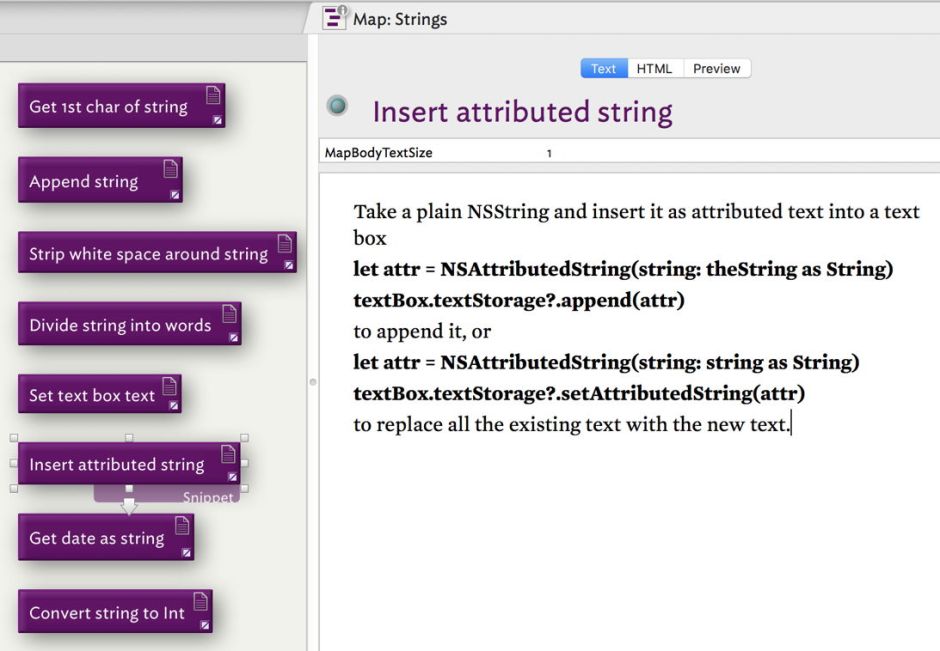Click corner badge on Set text box text
Viewport: 940px width, 651px height.
click(173, 406)
